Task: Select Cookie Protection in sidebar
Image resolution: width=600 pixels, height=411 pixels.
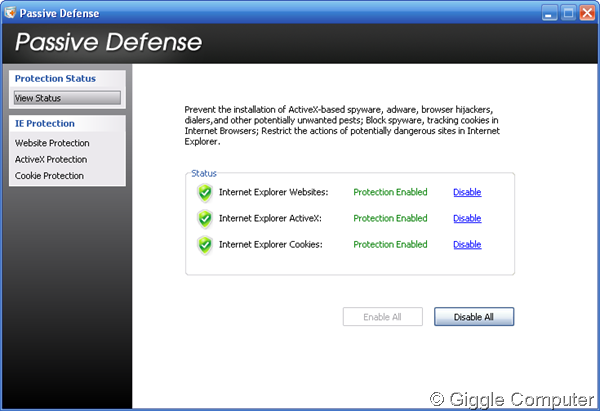Action: pyautogui.click(x=49, y=176)
